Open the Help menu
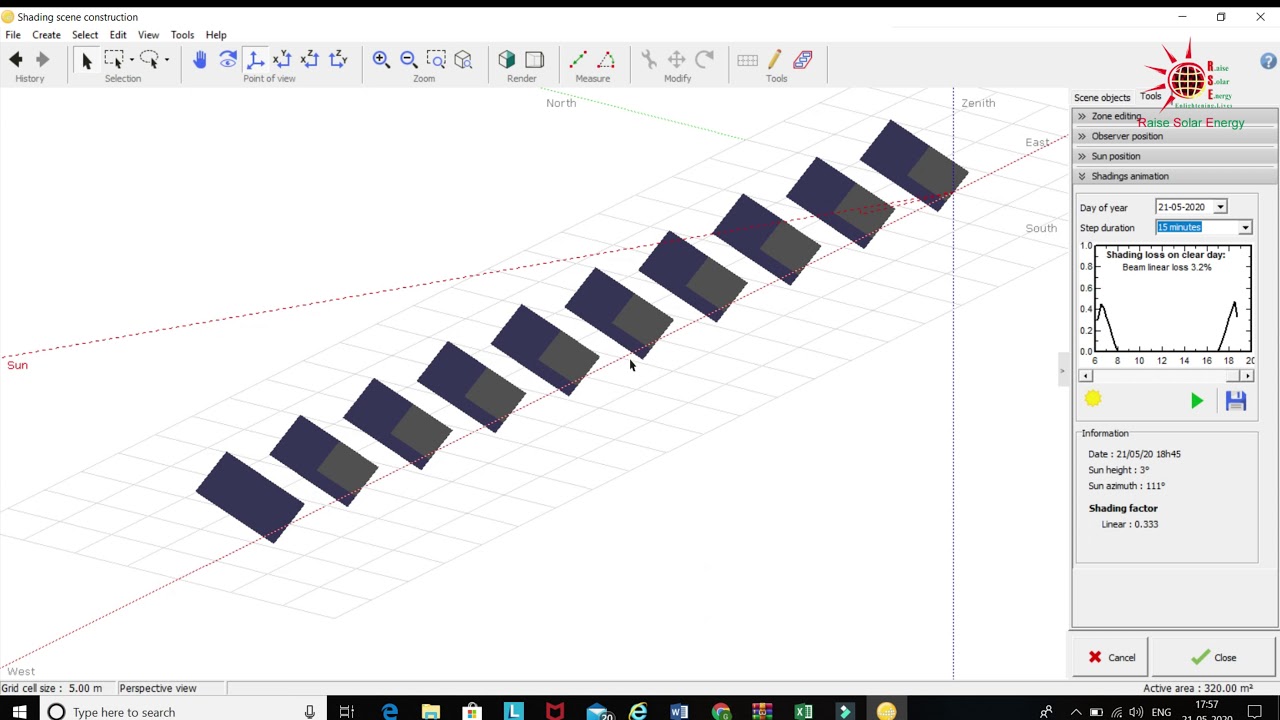The width and height of the screenshot is (1280, 720). [x=216, y=35]
